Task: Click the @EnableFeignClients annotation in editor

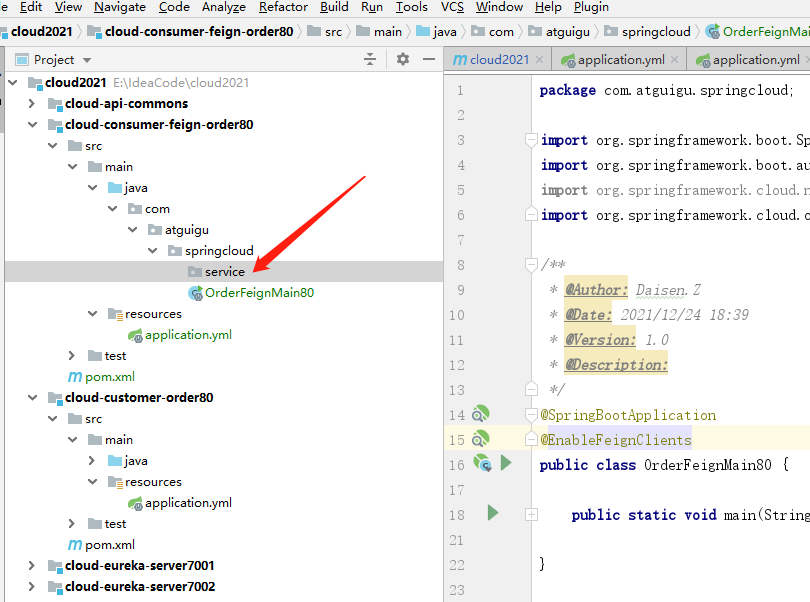Action: point(616,440)
